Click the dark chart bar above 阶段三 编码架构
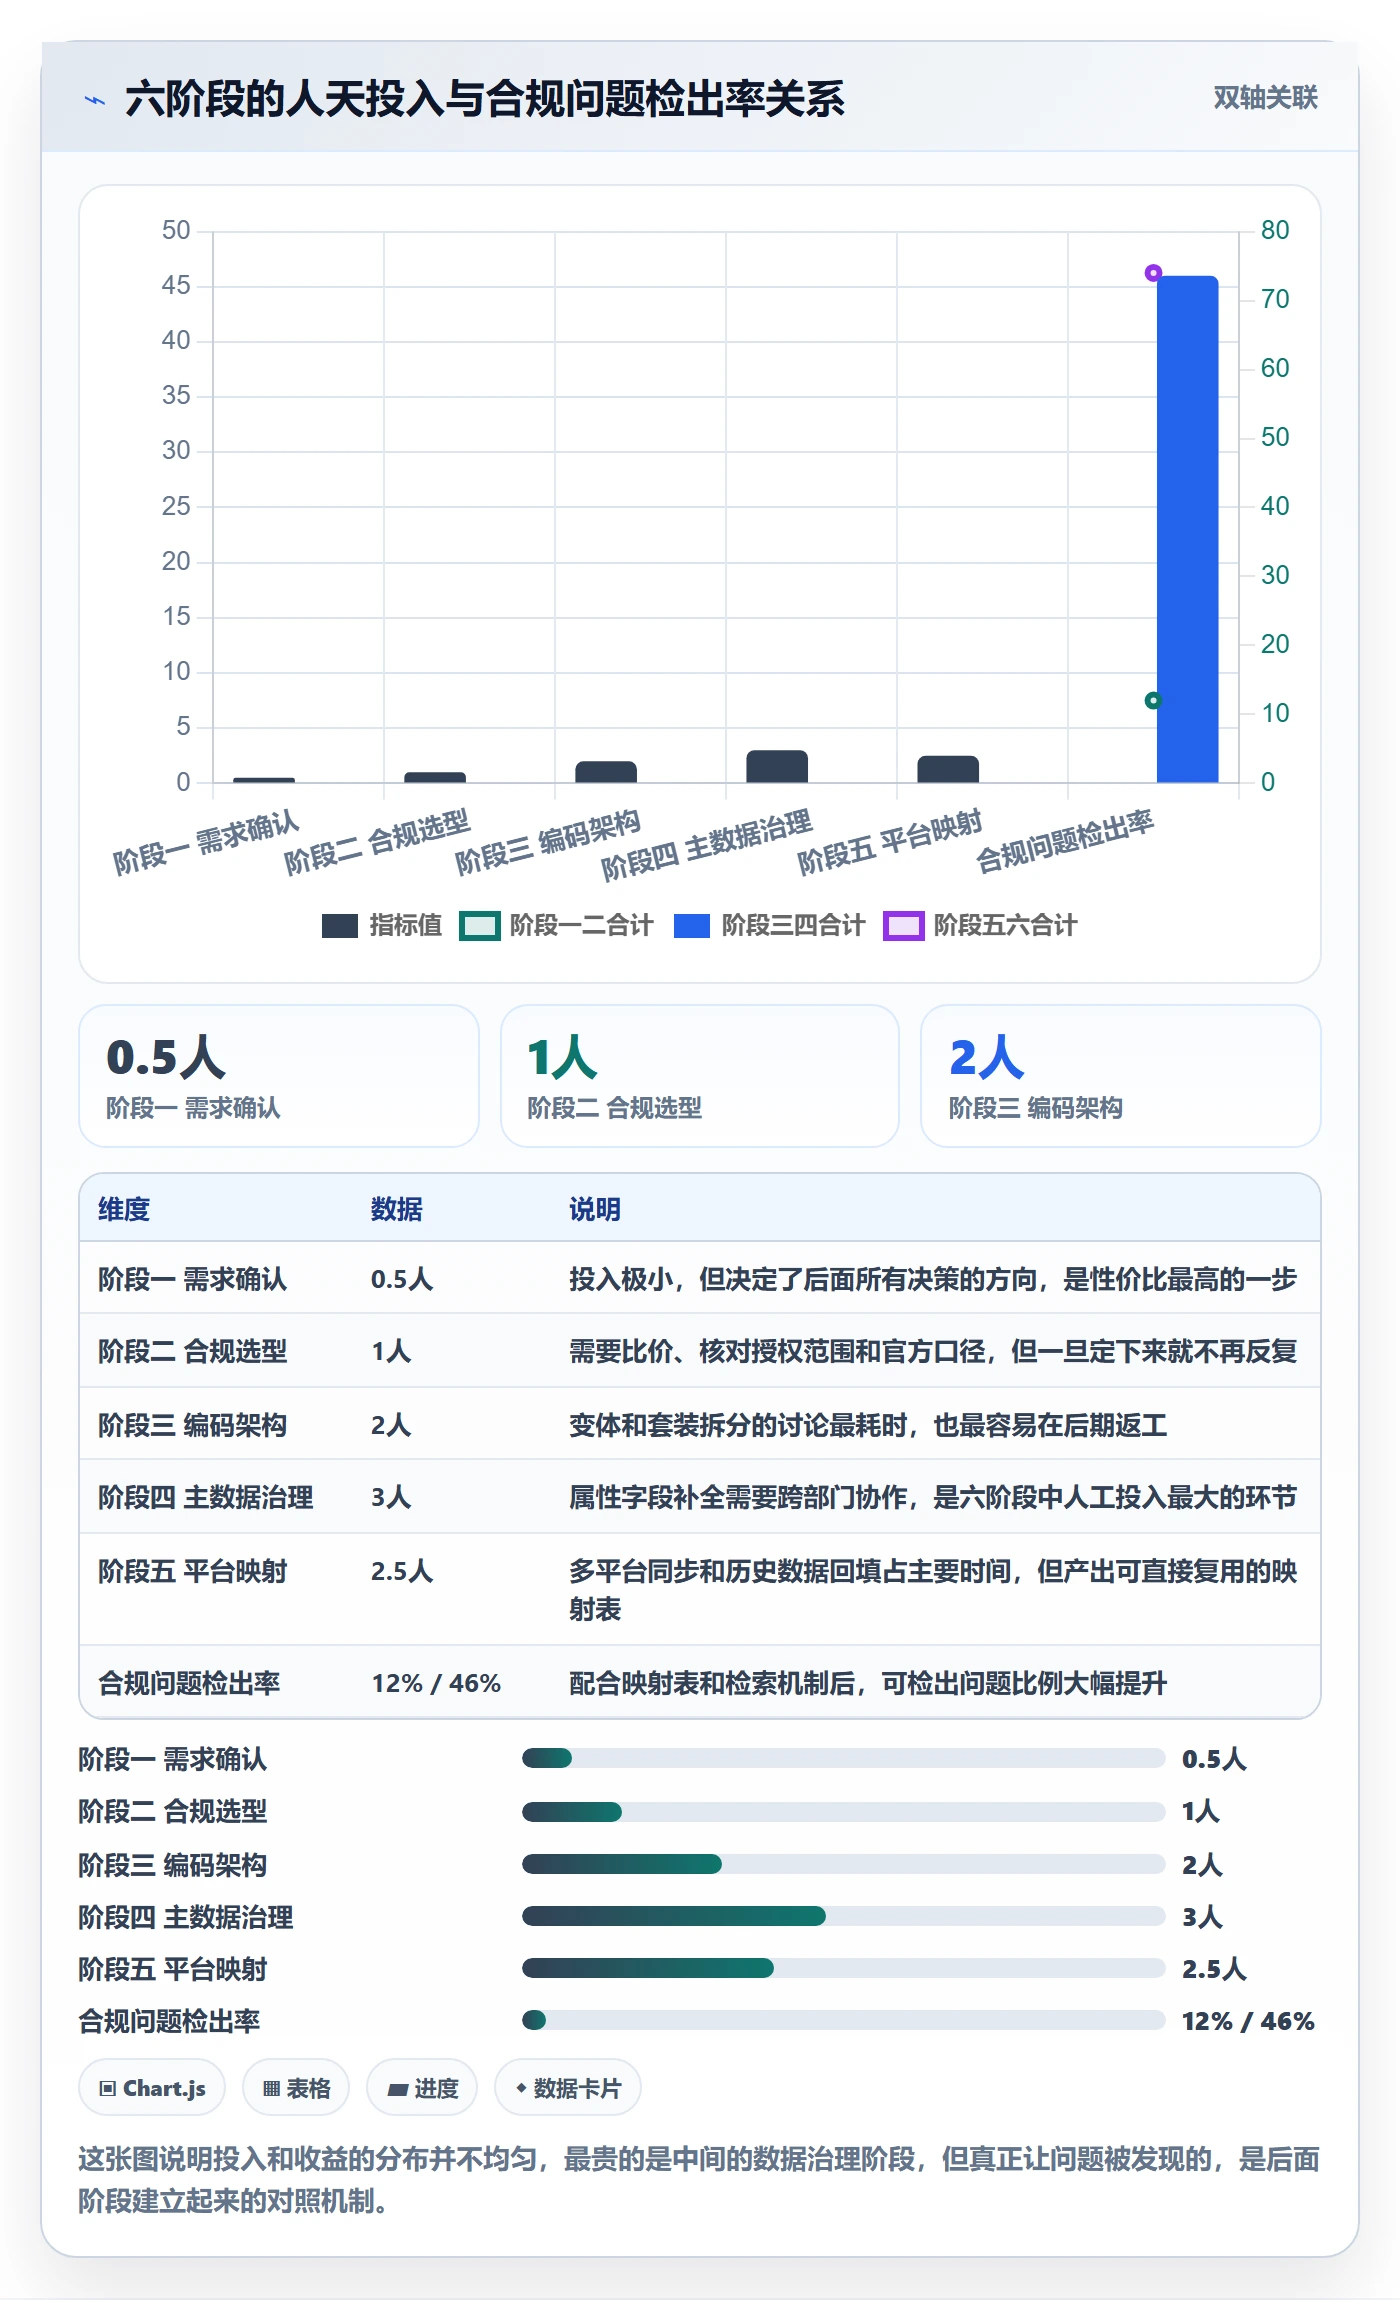Screen dimensions: 1400x2300 pyautogui.click(x=606, y=772)
